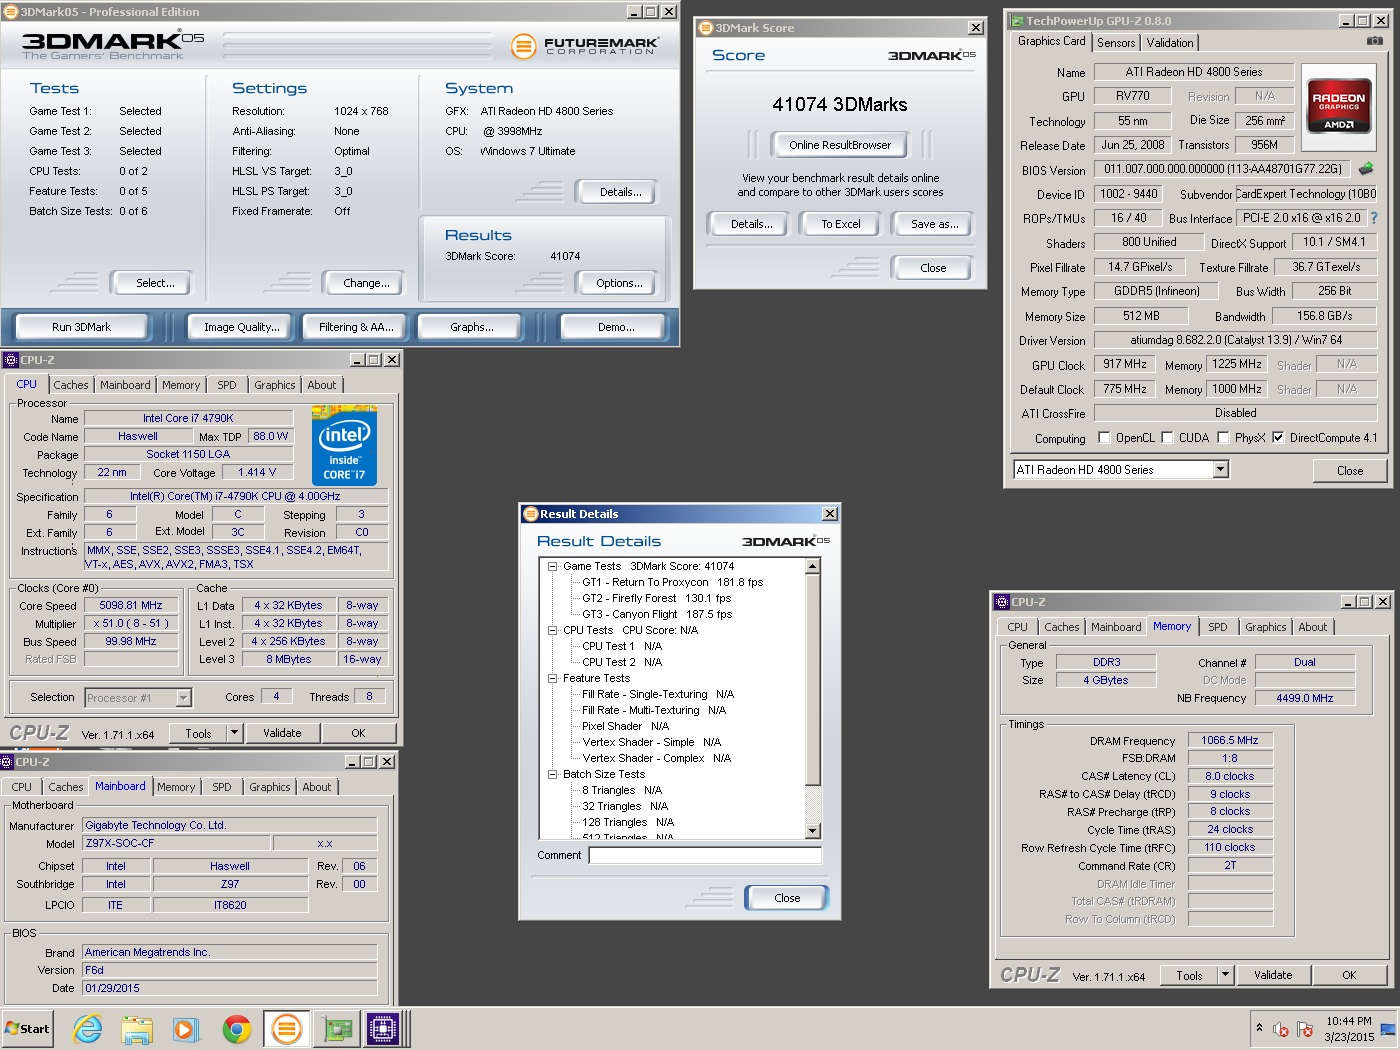This screenshot has width=1400, height=1050.
Task: Open SPD tab in CPU-Z Memory window
Action: tap(1217, 627)
